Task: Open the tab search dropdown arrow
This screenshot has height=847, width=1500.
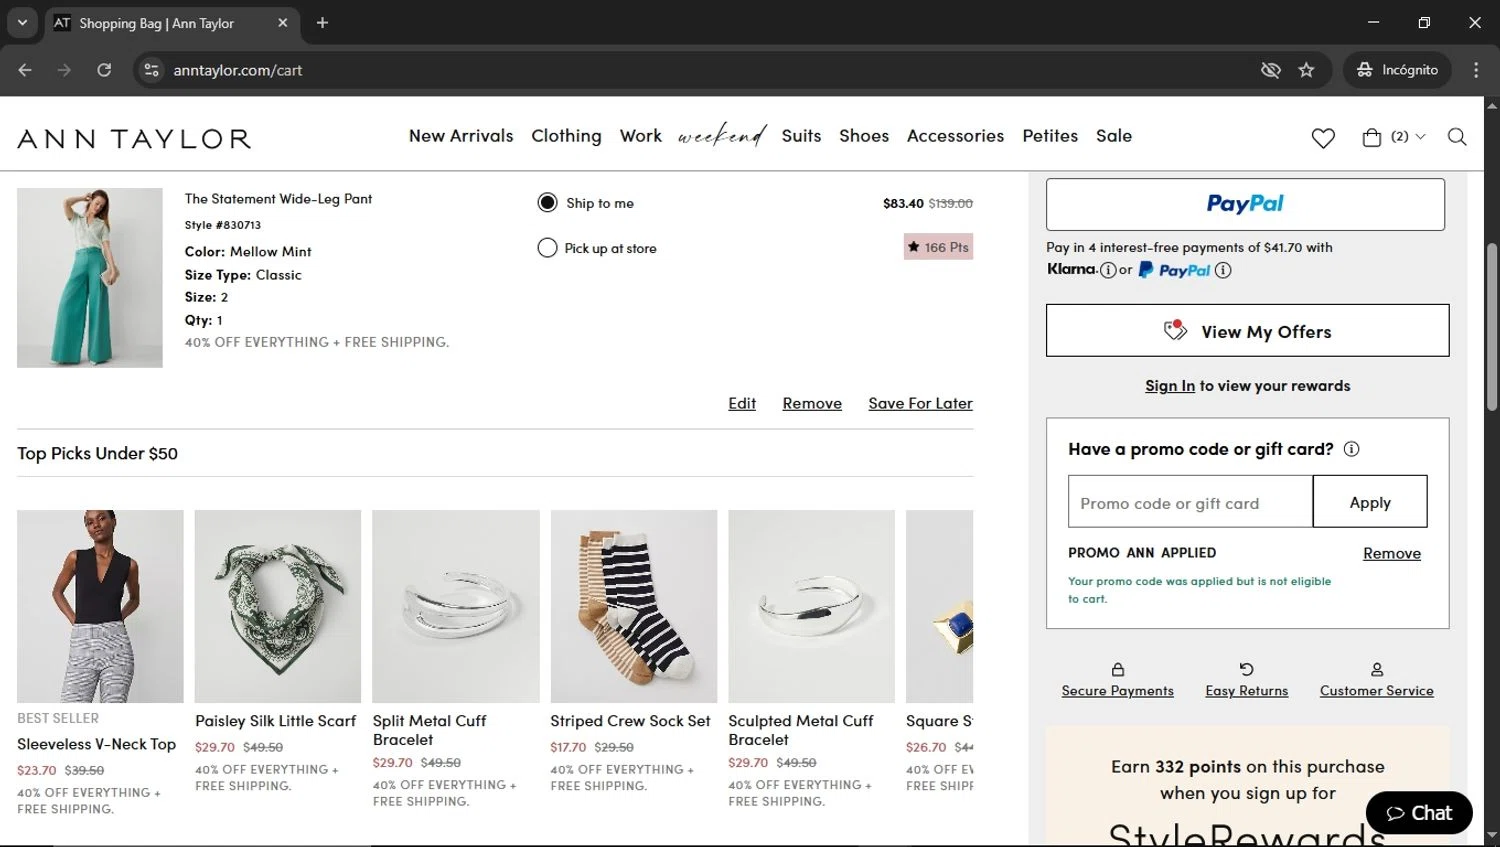Action: (x=22, y=23)
